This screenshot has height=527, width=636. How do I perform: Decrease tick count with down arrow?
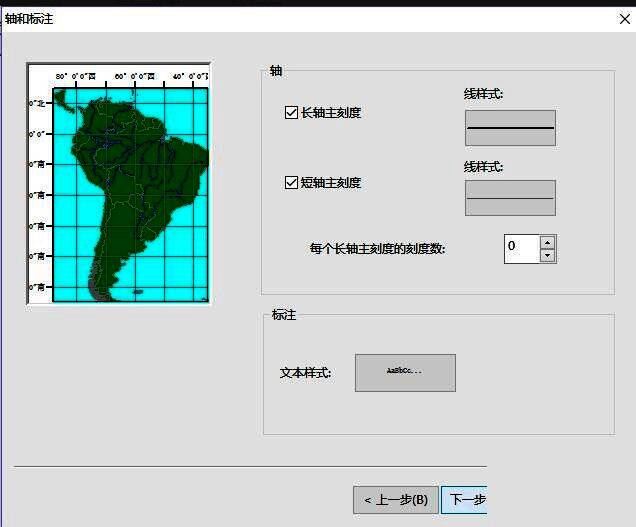(x=547, y=255)
